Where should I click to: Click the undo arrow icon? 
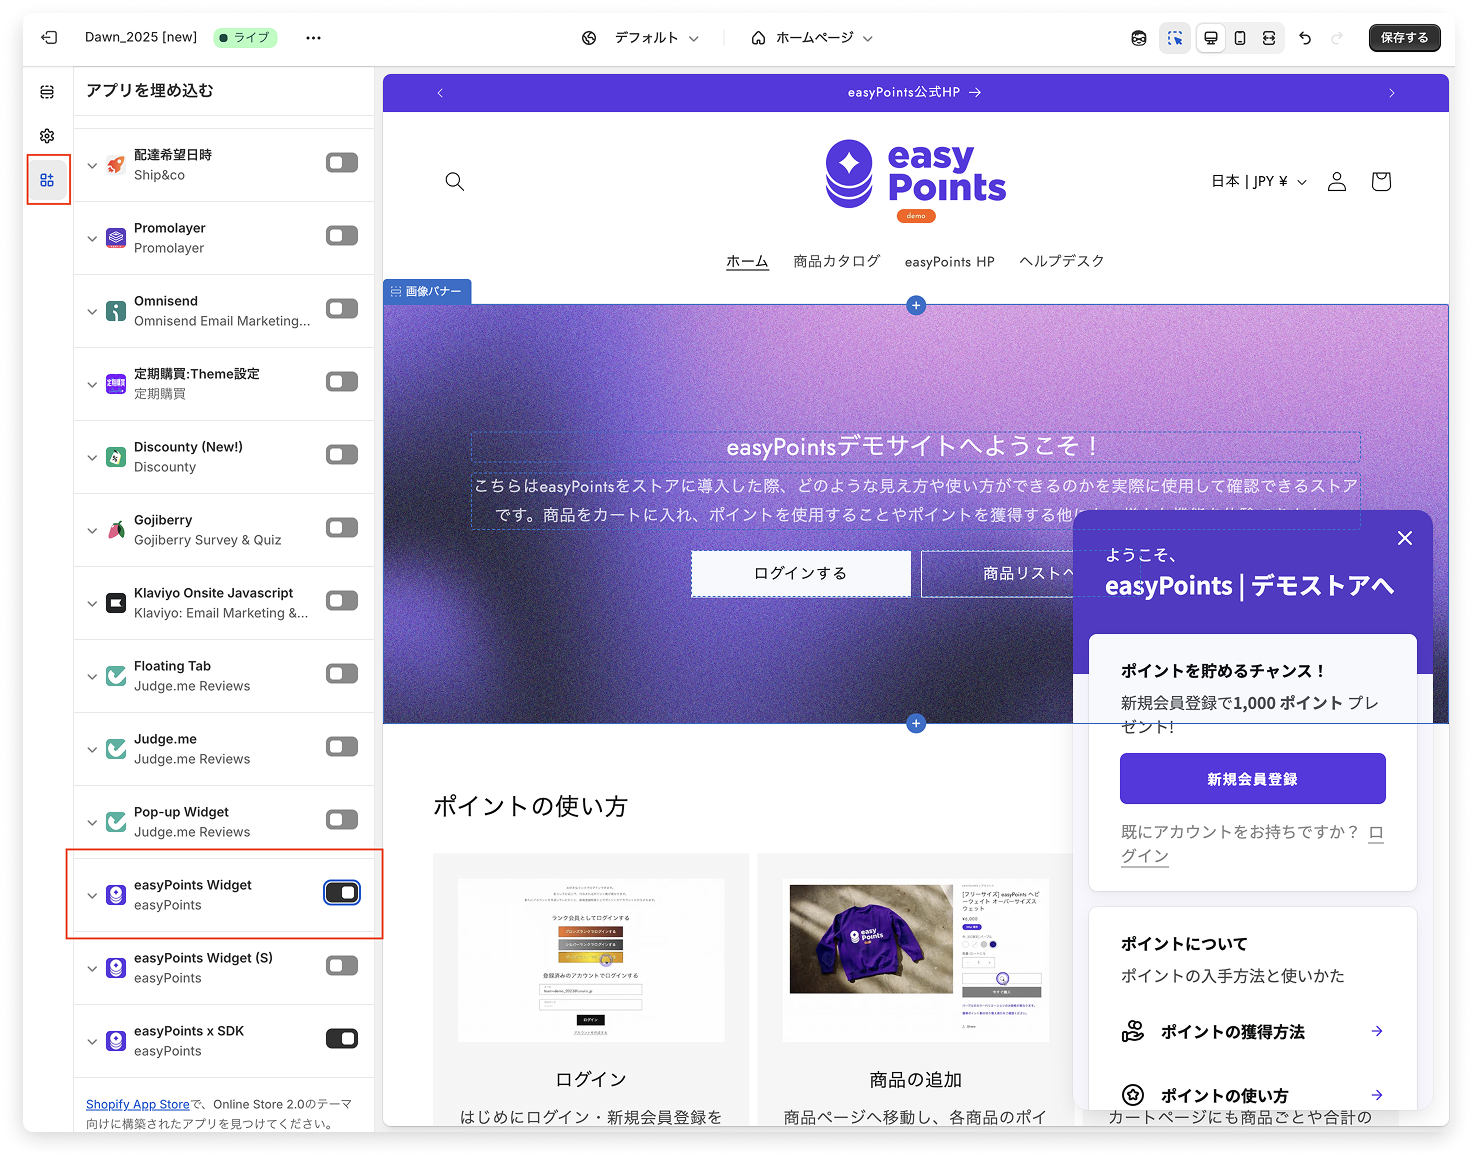click(1305, 38)
